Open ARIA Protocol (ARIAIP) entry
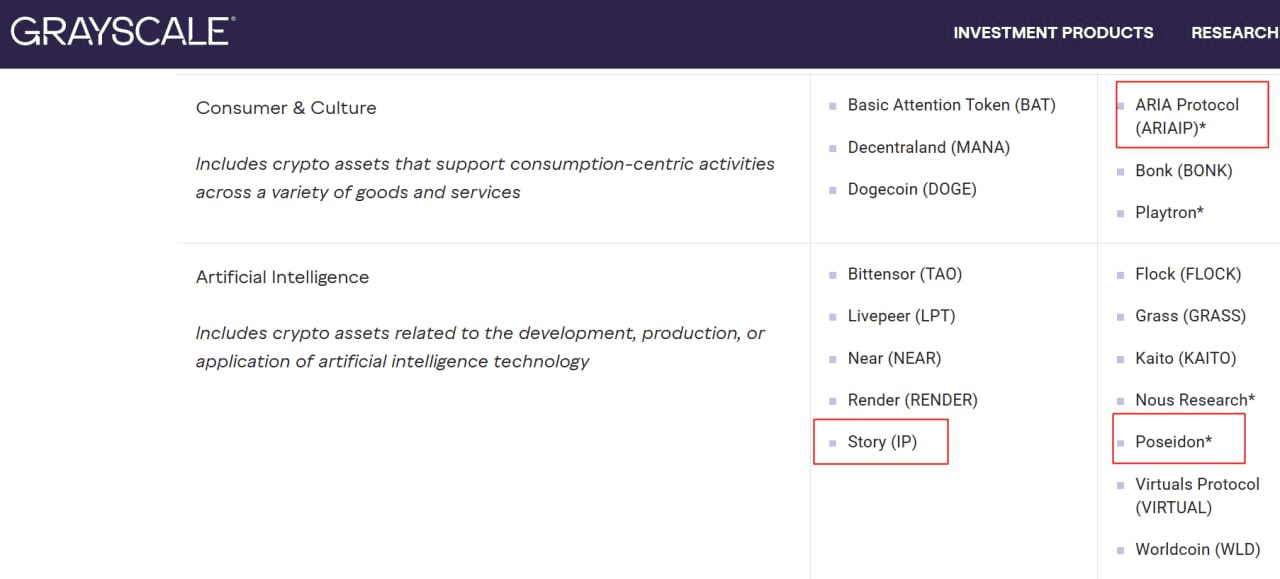The image size is (1280, 579). pyautogui.click(x=1186, y=116)
